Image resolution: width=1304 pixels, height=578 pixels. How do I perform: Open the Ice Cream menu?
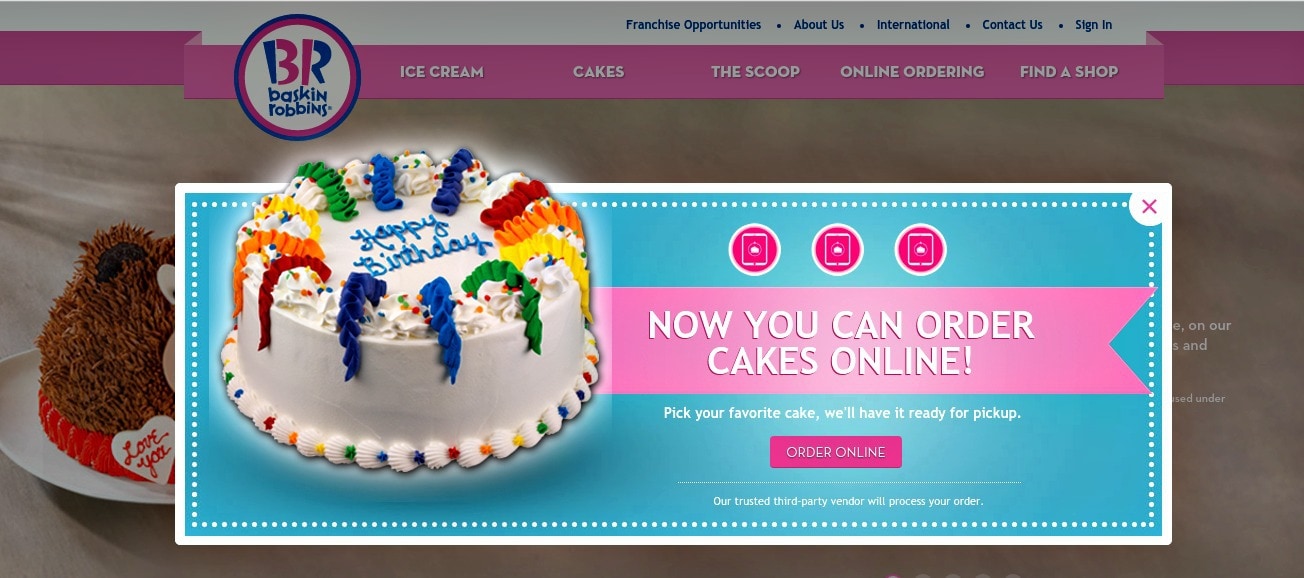[x=441, y=72]
